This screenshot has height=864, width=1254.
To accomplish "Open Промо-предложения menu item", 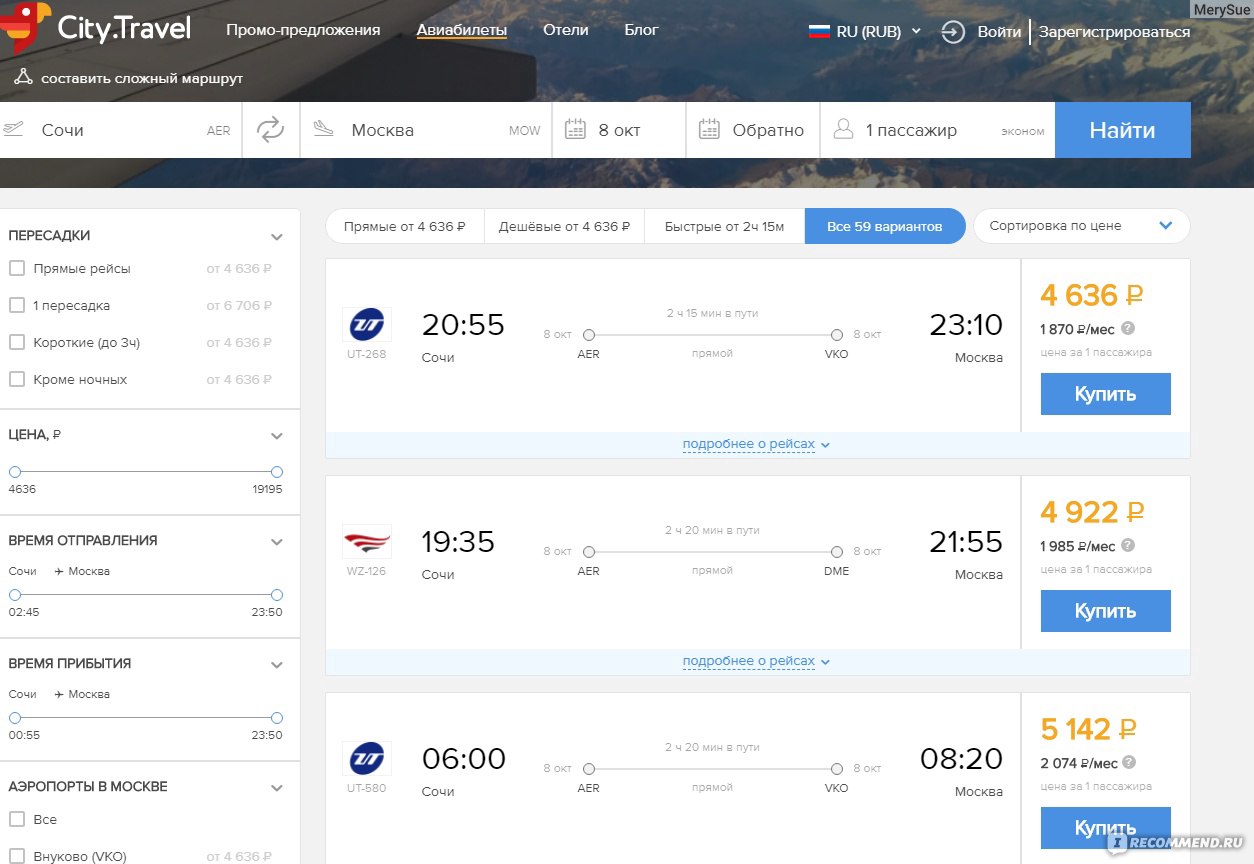I will coord(303,30).
